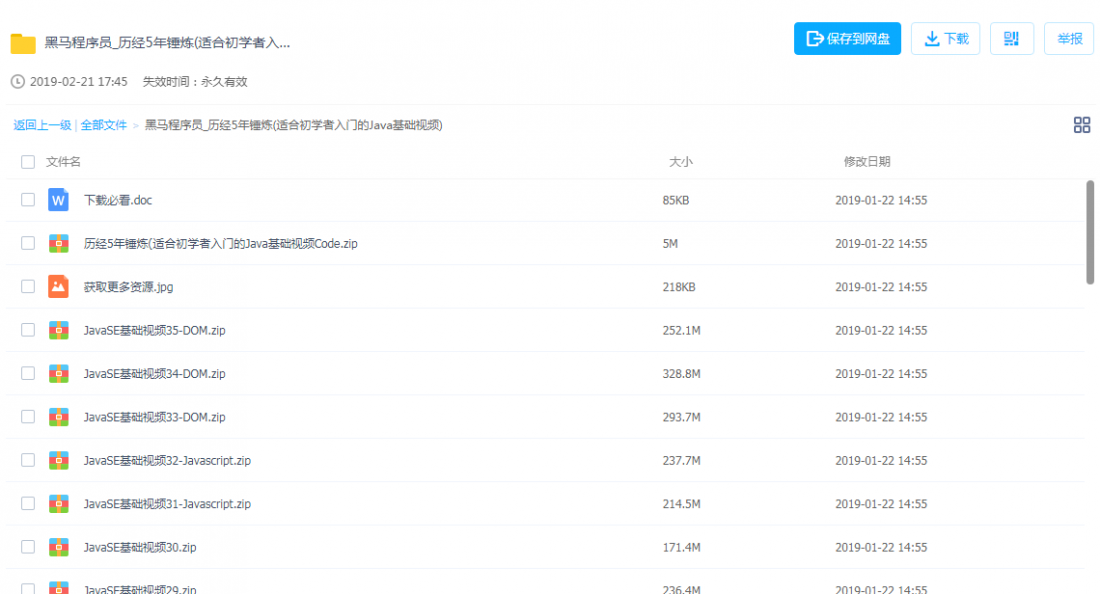Tick checkbox for JavaSE基础视频31-Javascript.zip

click(x=28, y=504)
